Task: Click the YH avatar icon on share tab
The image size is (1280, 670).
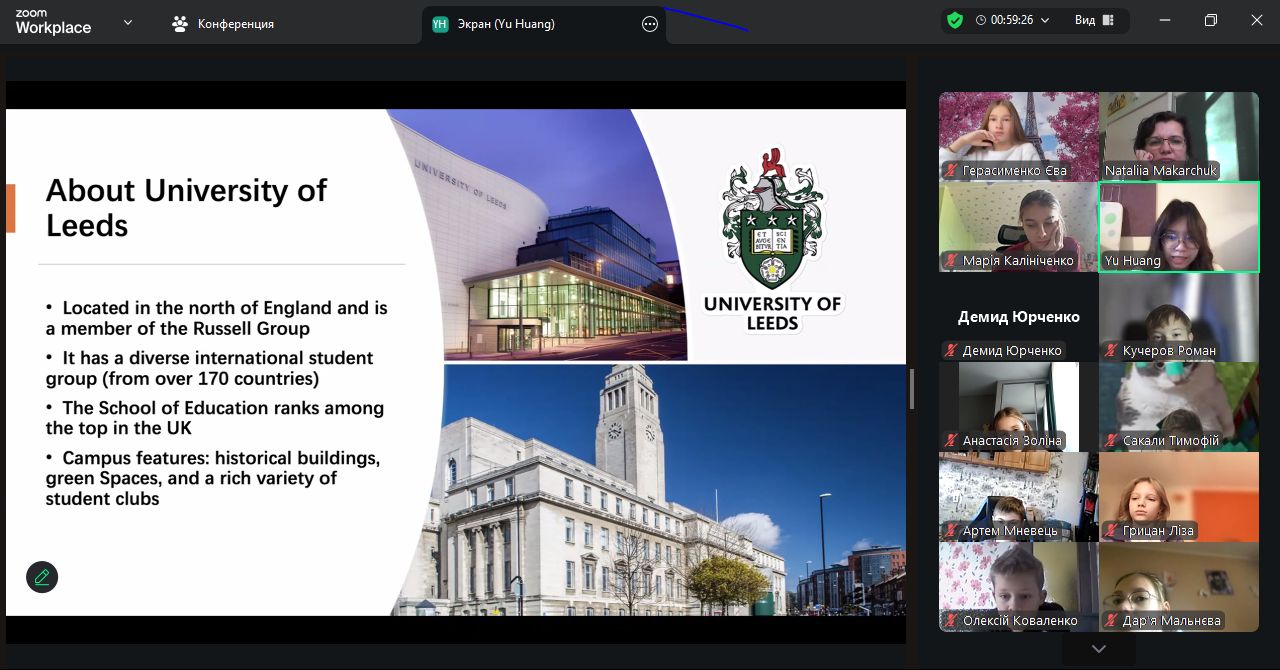Action: pyautogui.click(x=440, y=24)
